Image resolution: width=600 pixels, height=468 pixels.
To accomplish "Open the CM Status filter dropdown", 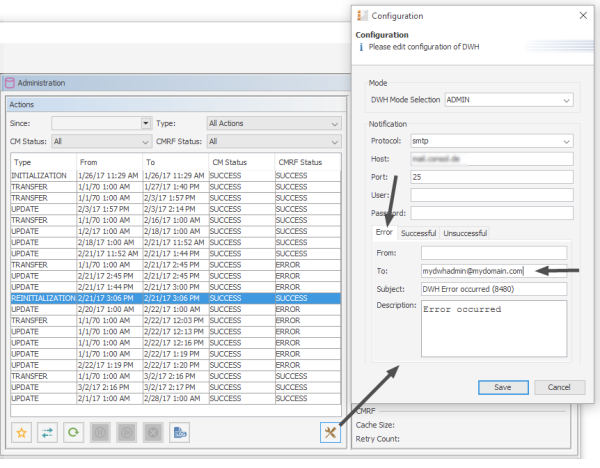I will click(143, 141).
